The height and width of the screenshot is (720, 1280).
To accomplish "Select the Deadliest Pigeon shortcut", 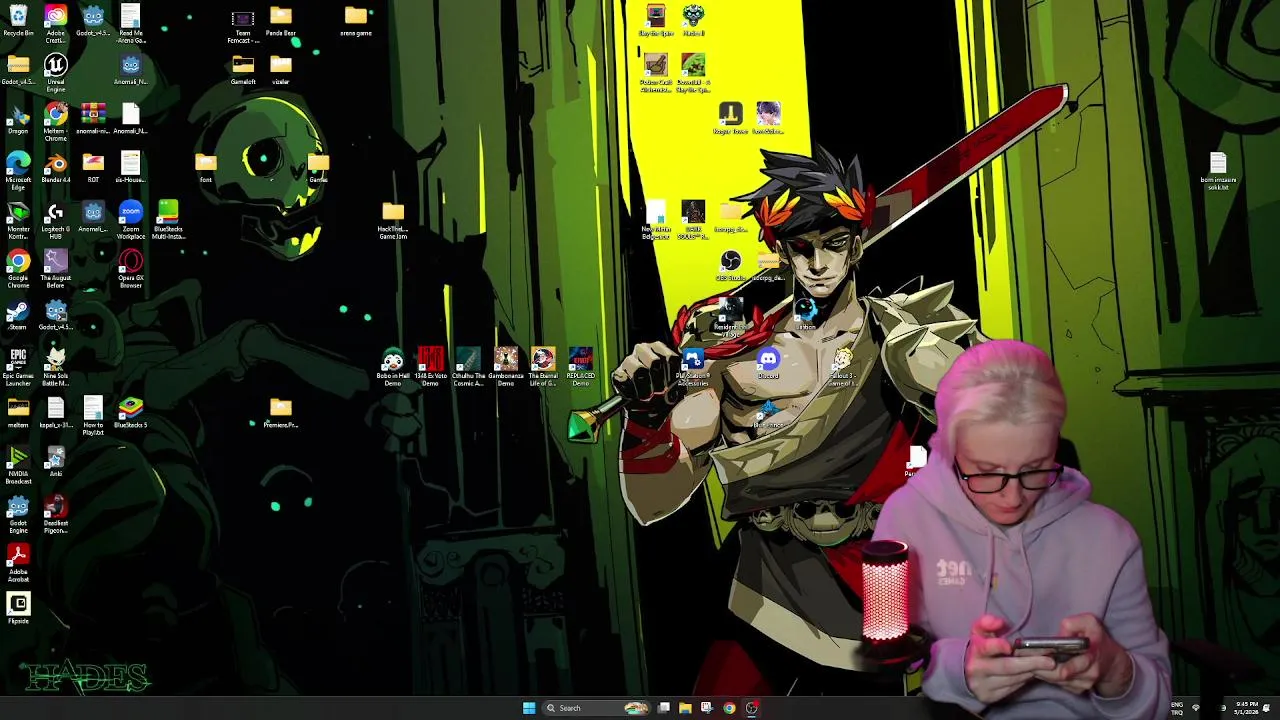I will (56, 514).
